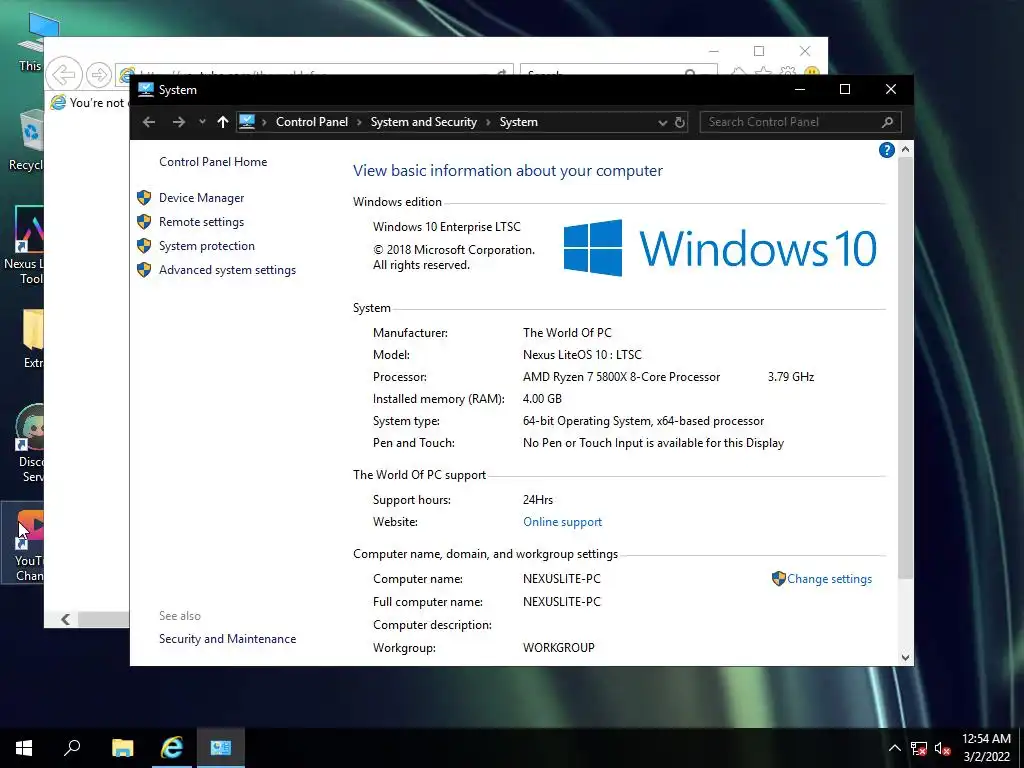Click the System control panel taskbar button
Viewport: 1024px width, 768px height.
pyautogui.click(x=221, y=748)
